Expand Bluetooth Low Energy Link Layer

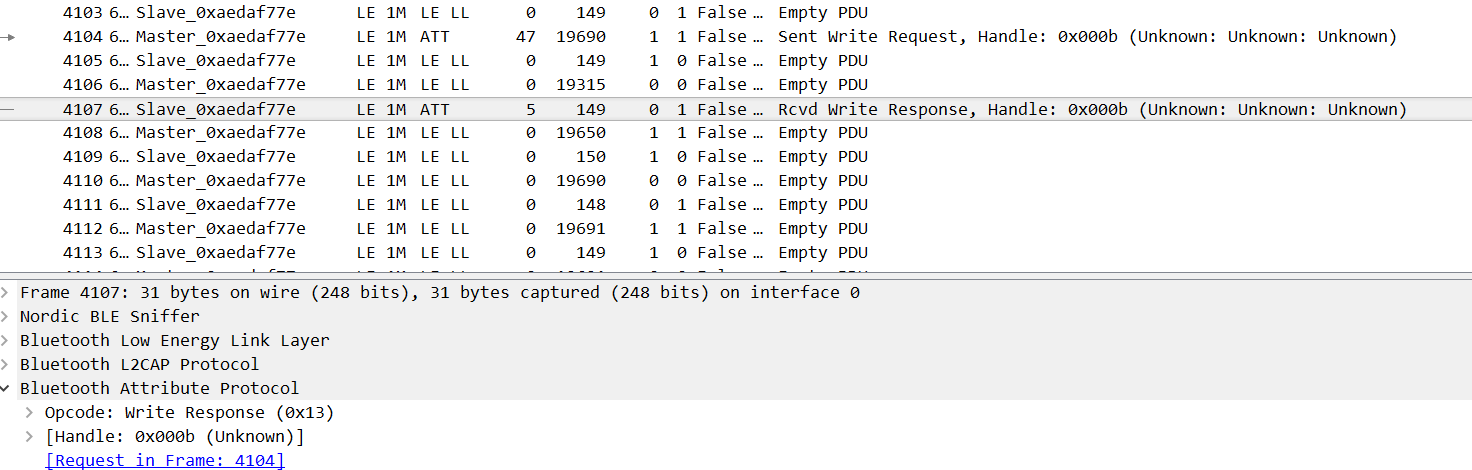click(x=6, y=341)
